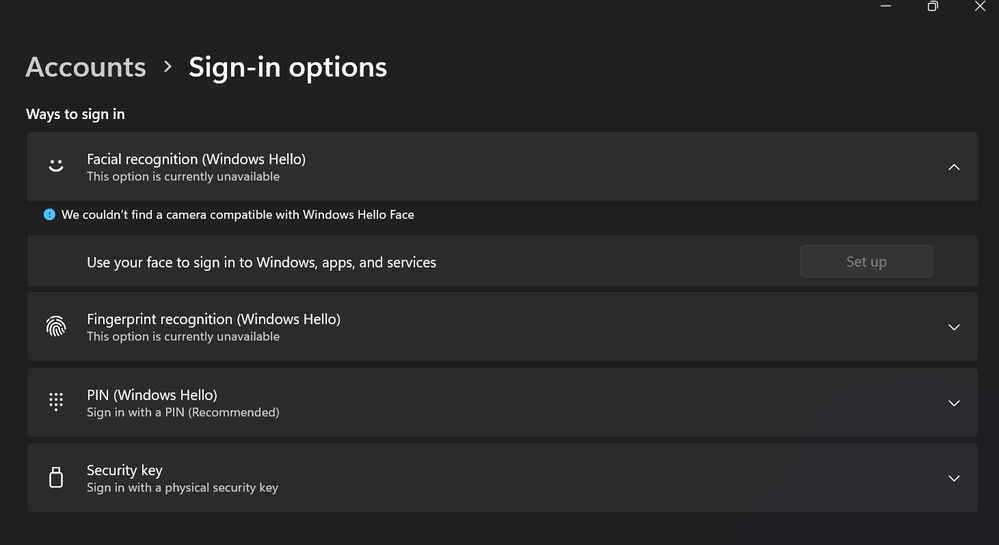The image size is (999, 545).
Task: Select Facial recognition (Windows Hello) title
Action: (x=196, y=159)
